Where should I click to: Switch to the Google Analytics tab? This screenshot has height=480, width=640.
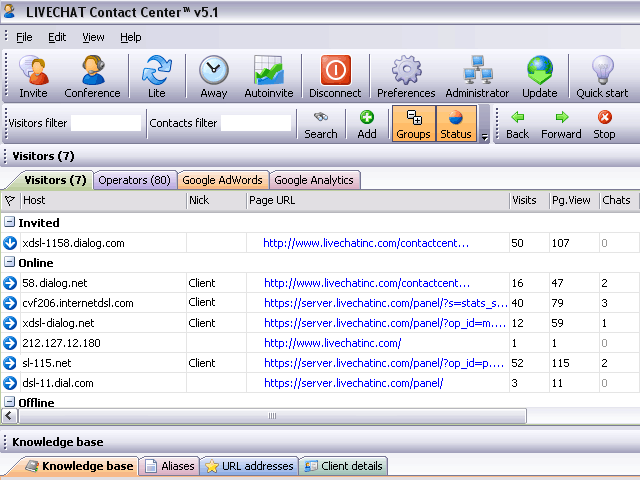tap(314, 180)
